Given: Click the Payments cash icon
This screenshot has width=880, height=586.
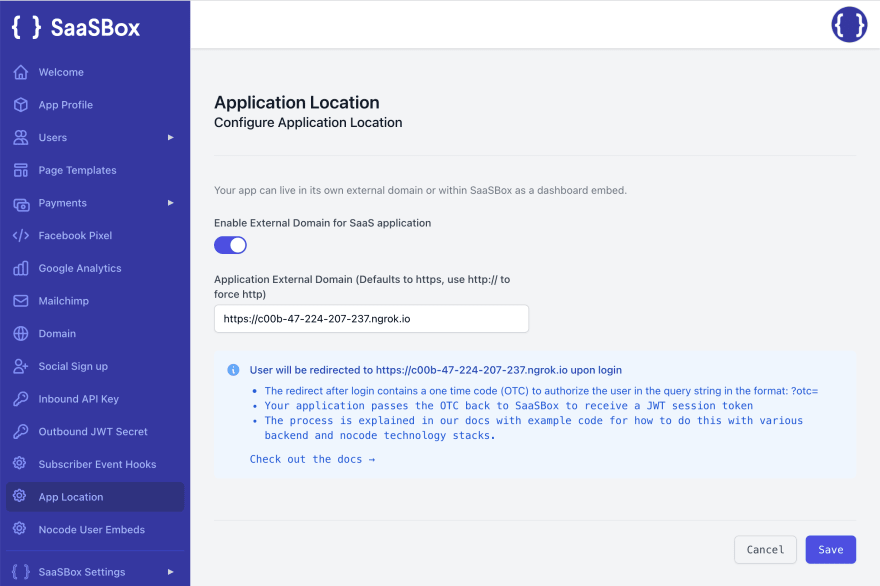Looking at the screenshot, I should [x=21, y=203].
